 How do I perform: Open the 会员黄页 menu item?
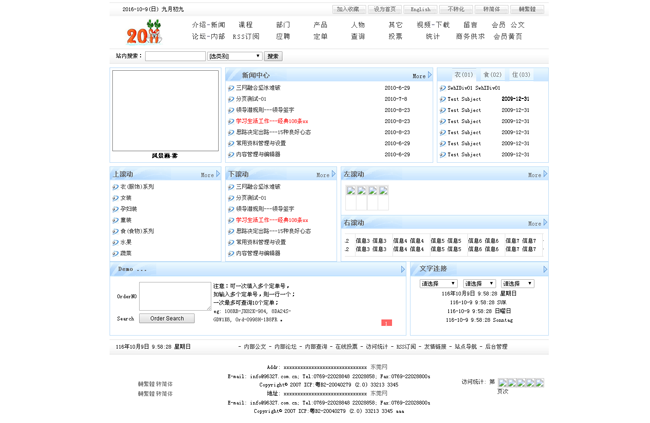(508, 36)
